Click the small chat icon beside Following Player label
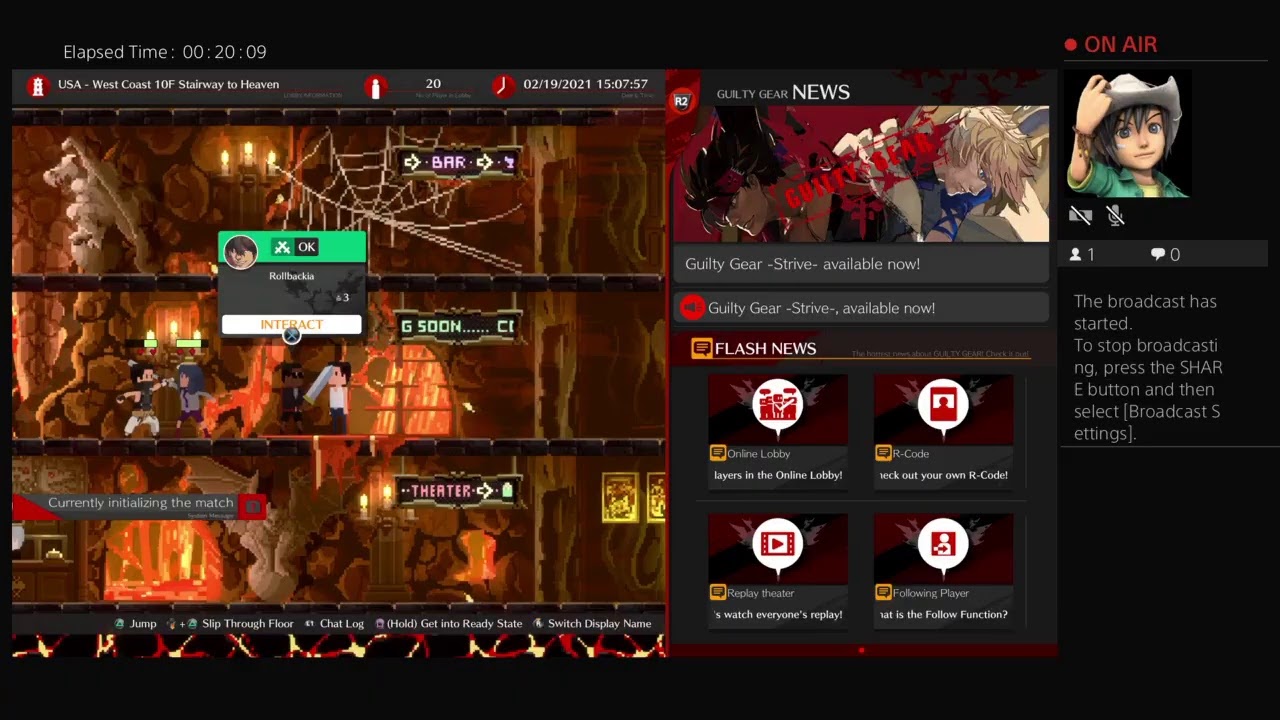This screenshot has width=1280, height=720. tap(884, 592)
